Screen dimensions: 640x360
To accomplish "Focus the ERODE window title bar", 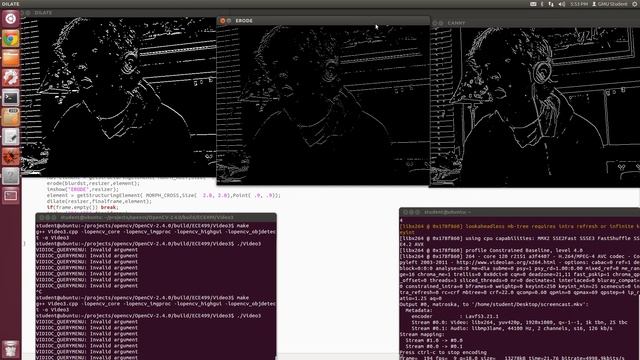I will [x=323, y=20].
